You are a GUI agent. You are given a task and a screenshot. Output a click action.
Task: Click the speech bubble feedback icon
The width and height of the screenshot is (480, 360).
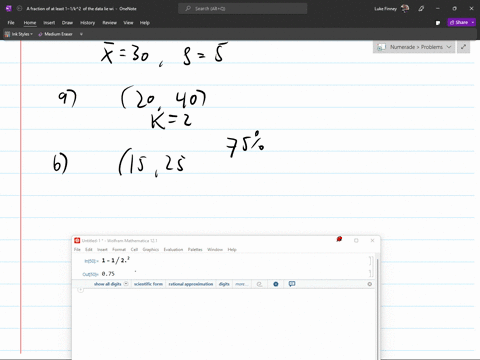pos(292,284)
